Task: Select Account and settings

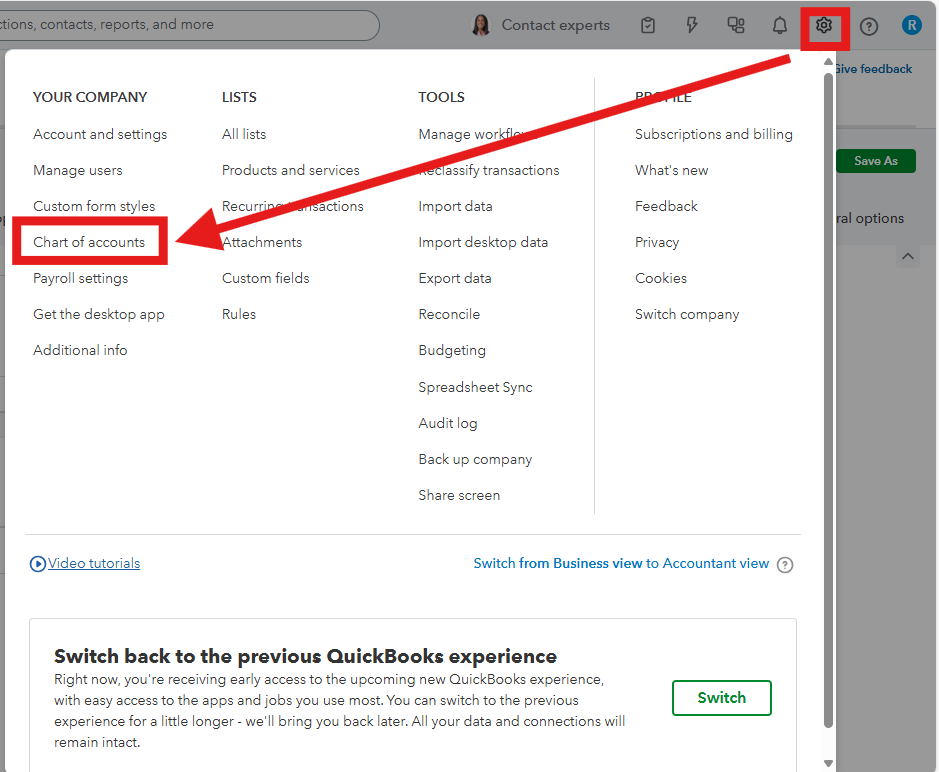Action: (x=100, y=134)
